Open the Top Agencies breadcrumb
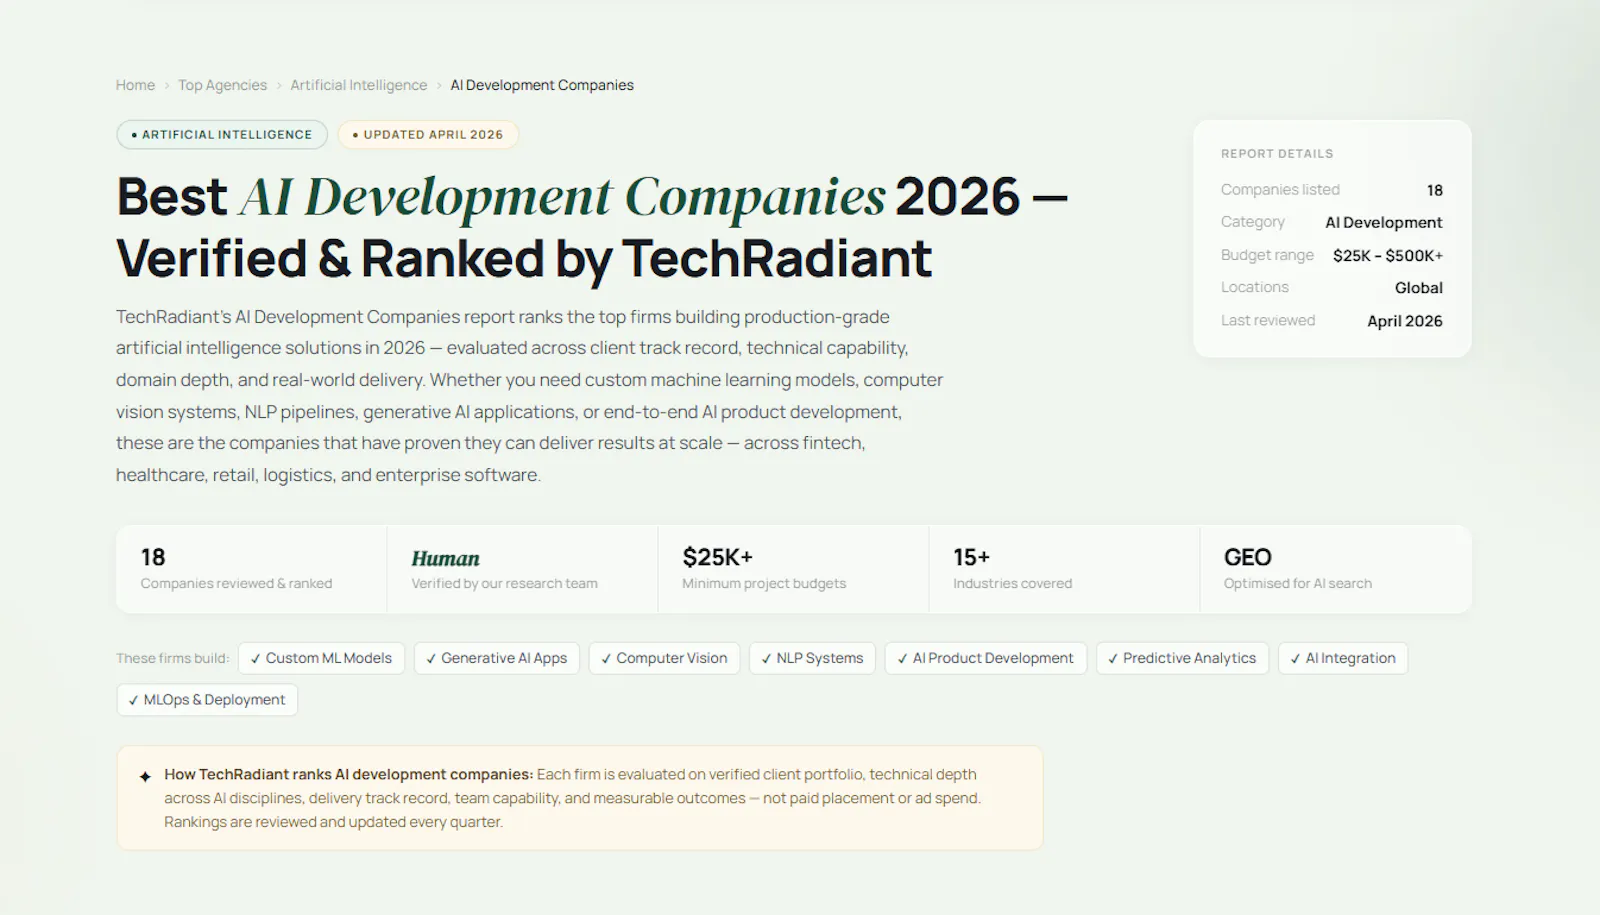The height and width of the screenshot is (915, 1600). click(x=222, y=85)
